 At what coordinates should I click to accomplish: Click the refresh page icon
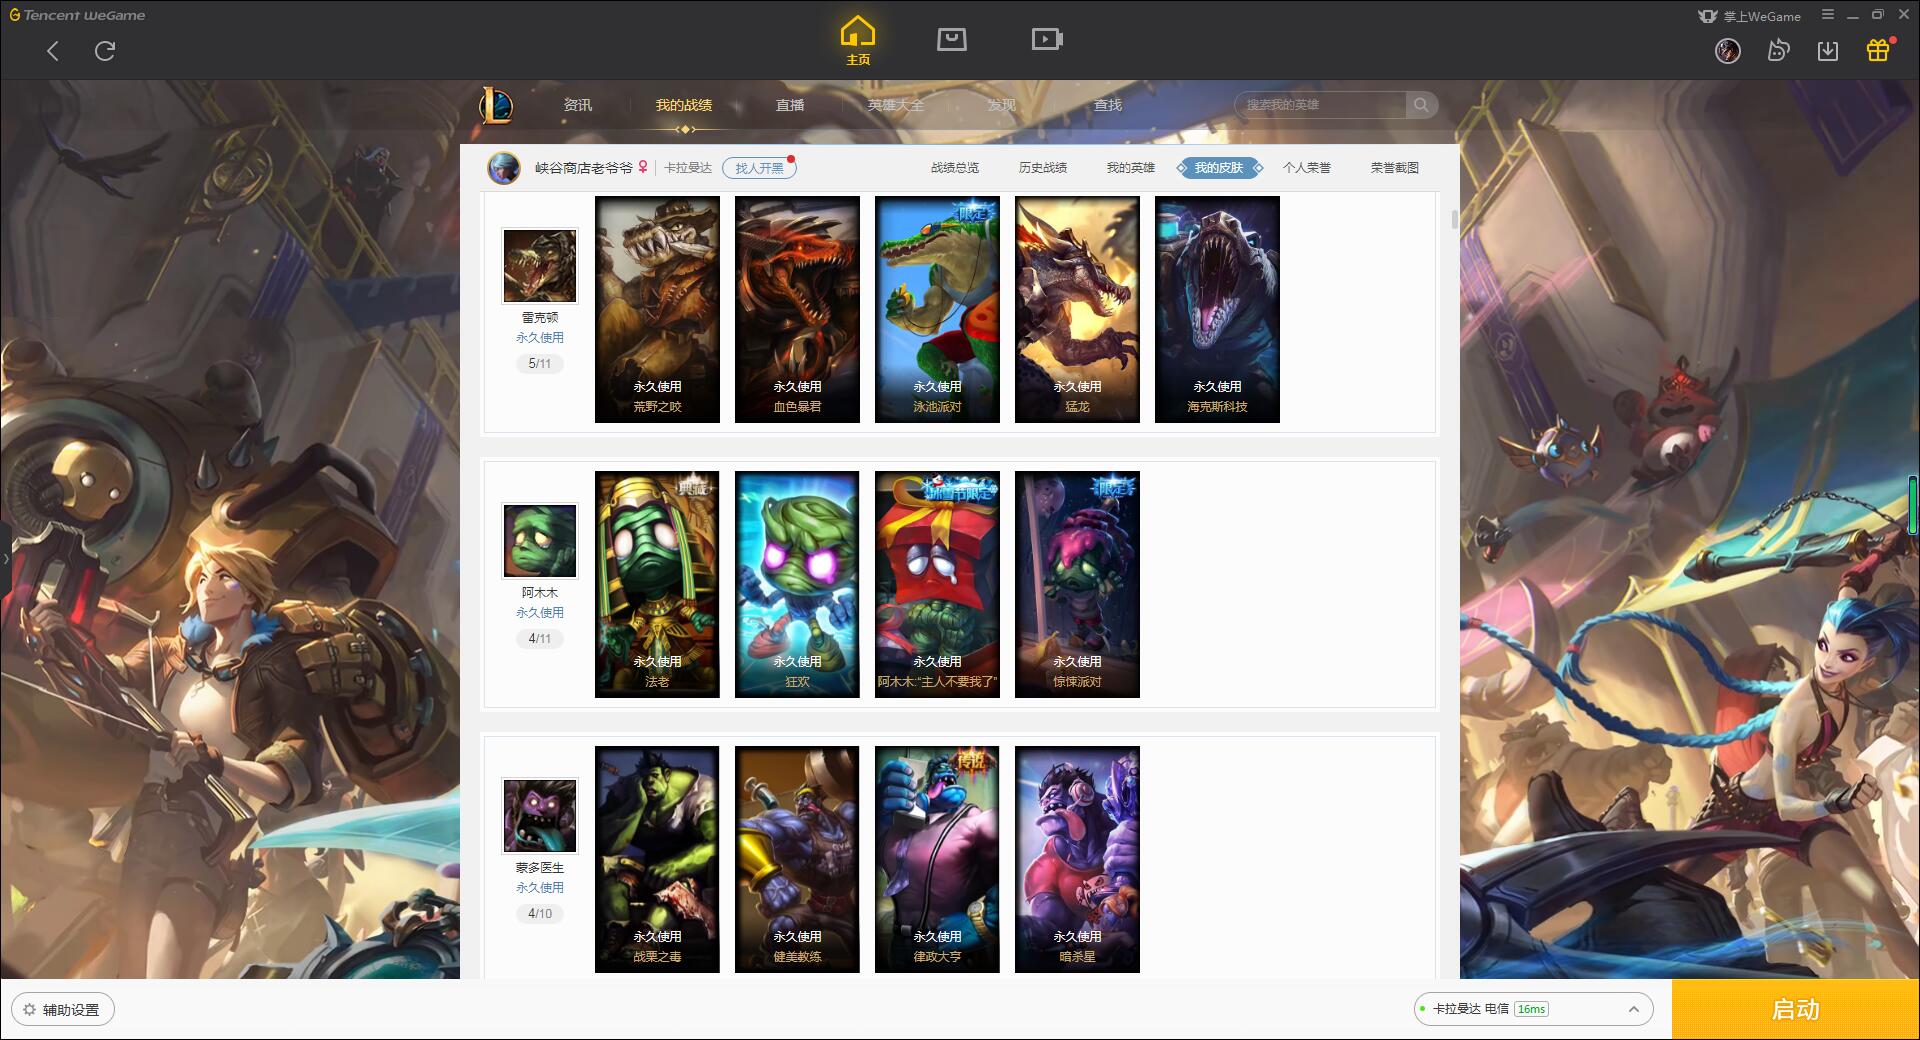(105, 51)
